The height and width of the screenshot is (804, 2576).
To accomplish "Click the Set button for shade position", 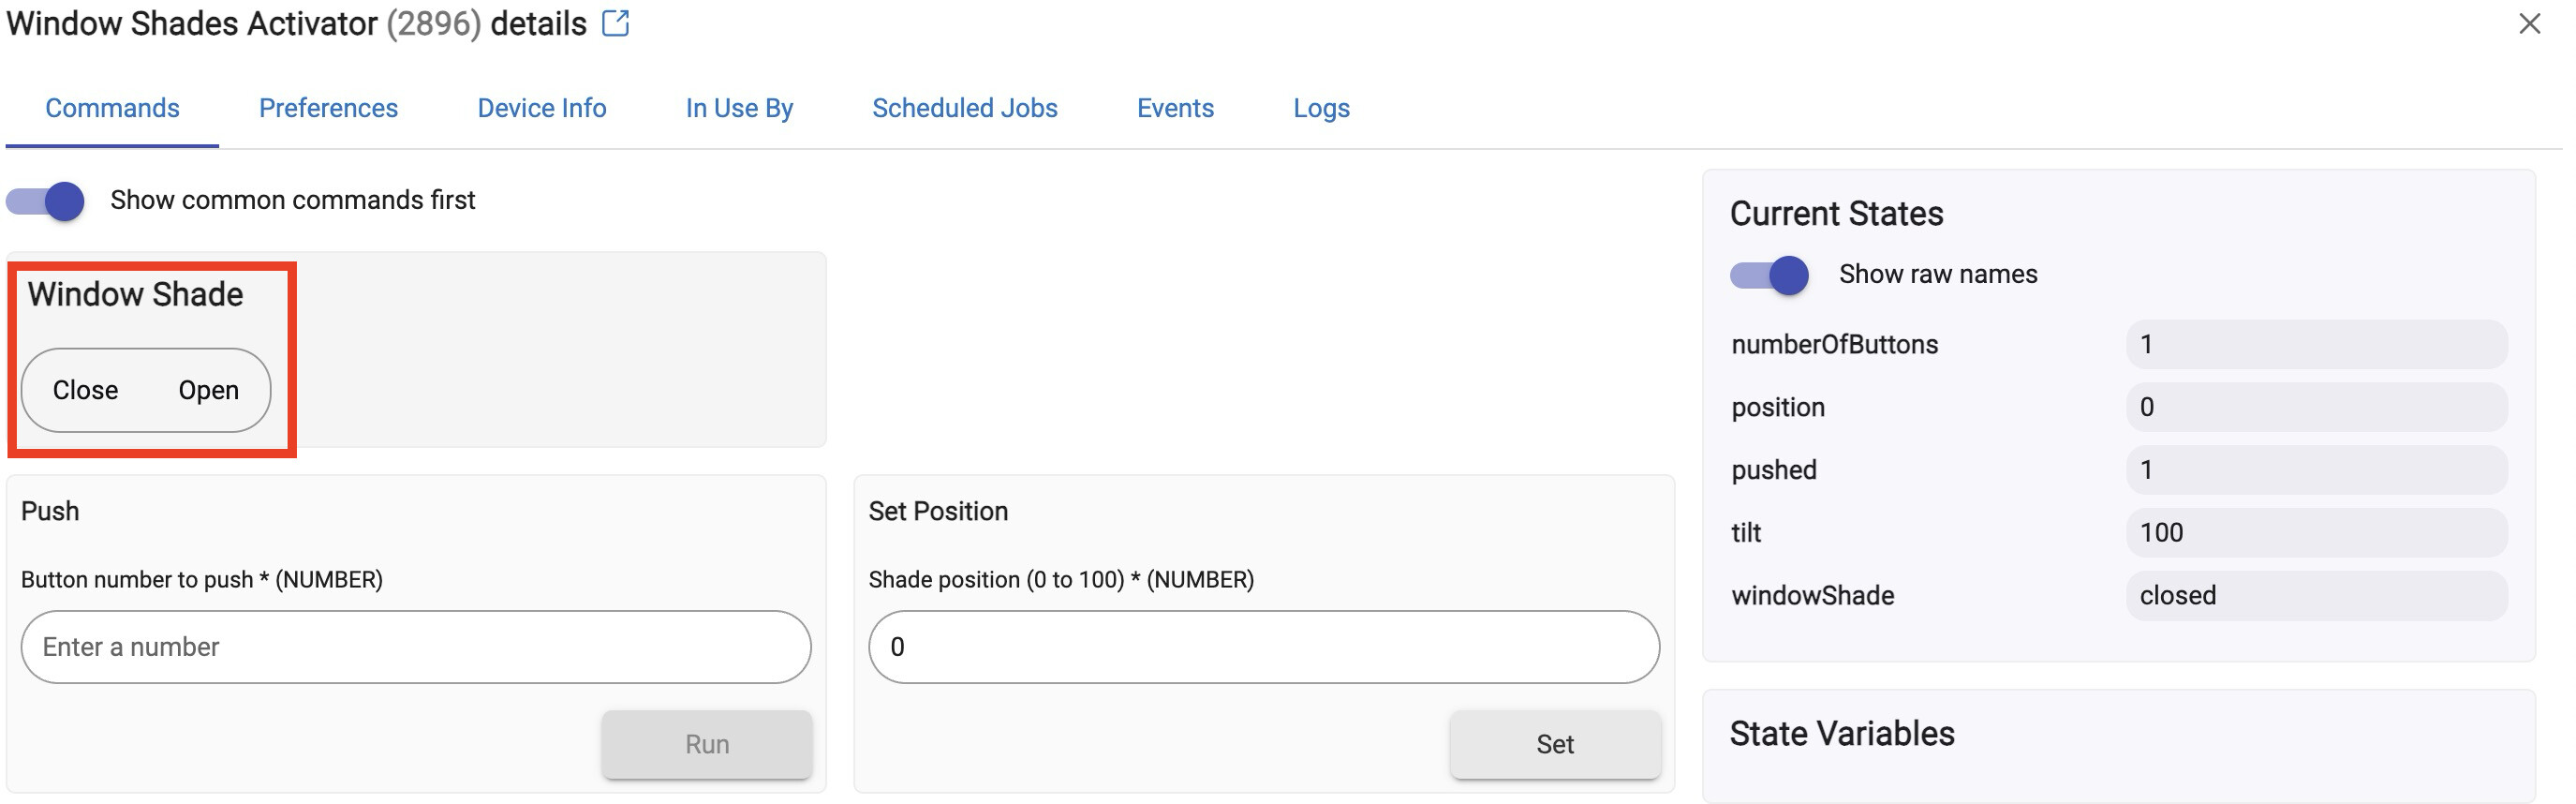I will pyautogui.click(x=1555, y=745).
